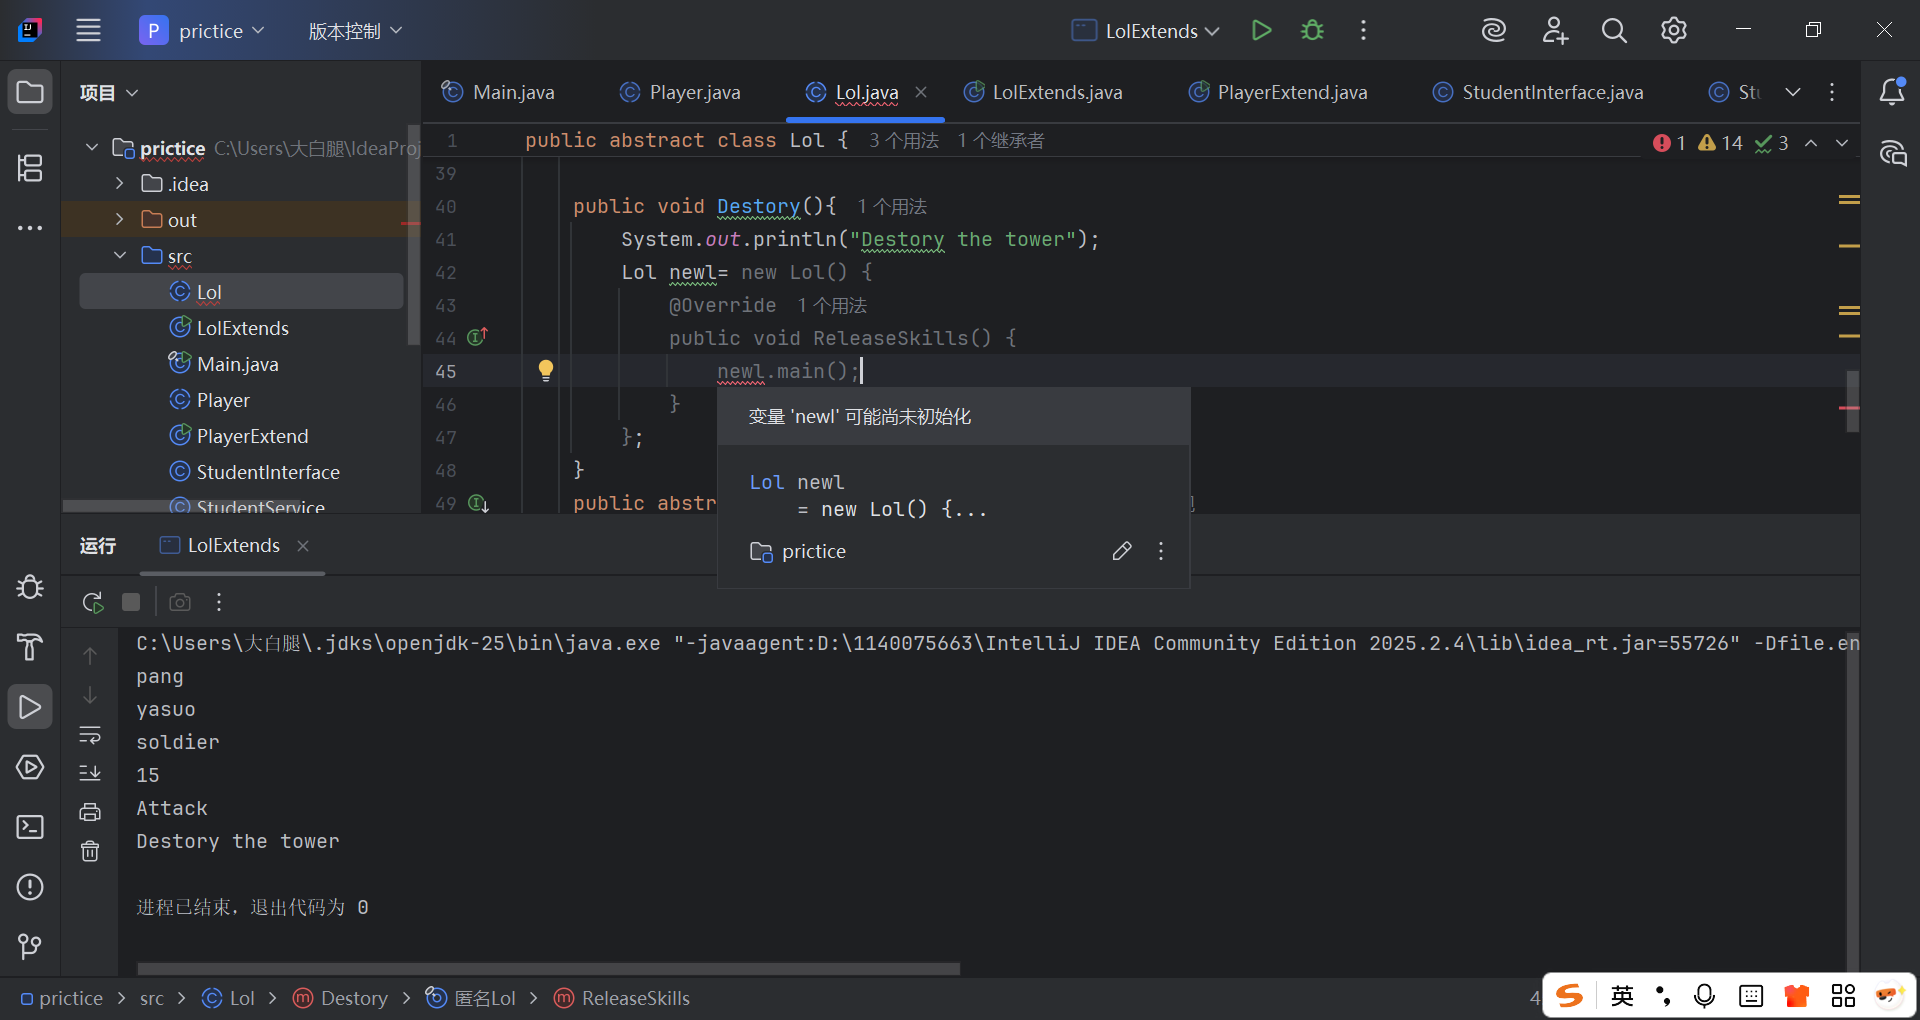Edit source pencil icon in popup
1920x1020 pixels.
pyautogui.click(x=1122, y=551)
